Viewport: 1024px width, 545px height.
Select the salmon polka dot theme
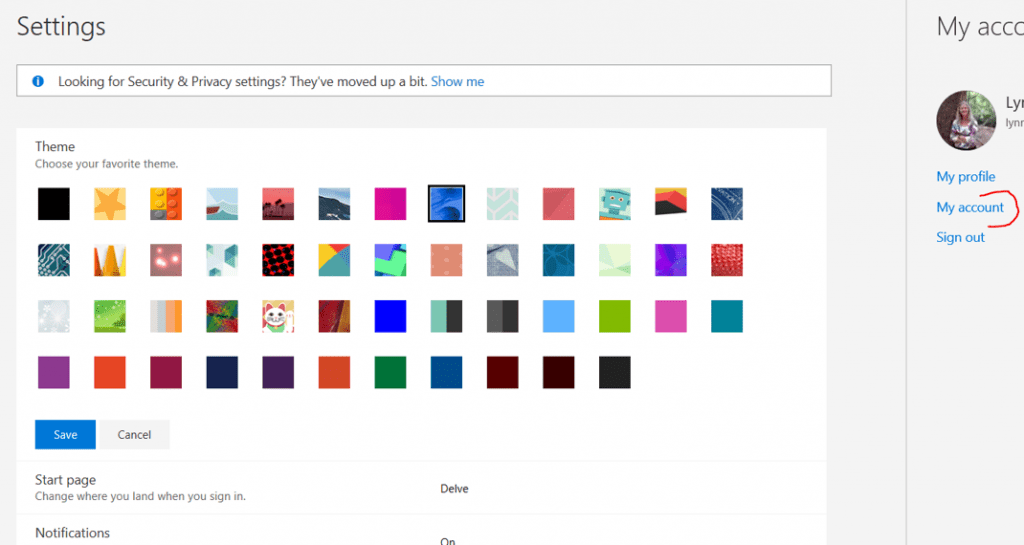(447, 260)
